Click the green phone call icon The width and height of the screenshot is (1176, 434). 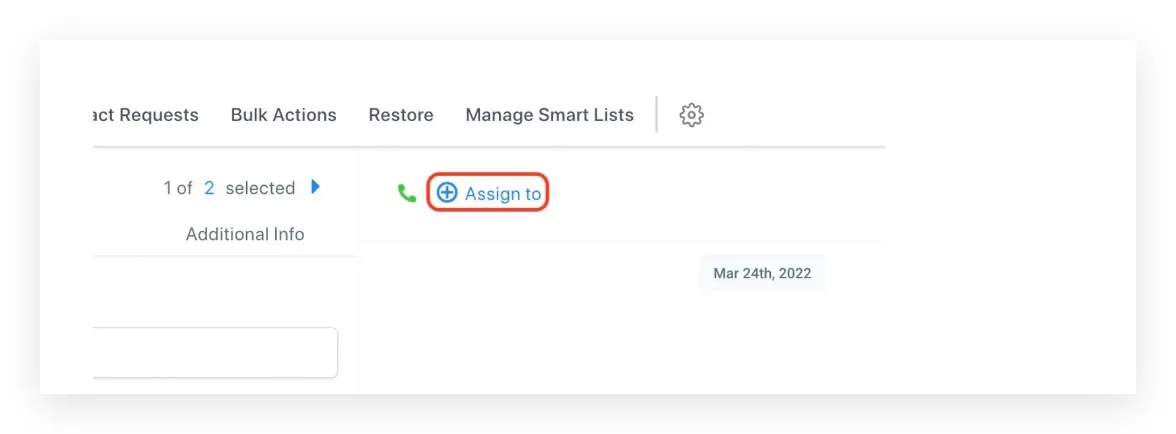[x=406, y=193]
